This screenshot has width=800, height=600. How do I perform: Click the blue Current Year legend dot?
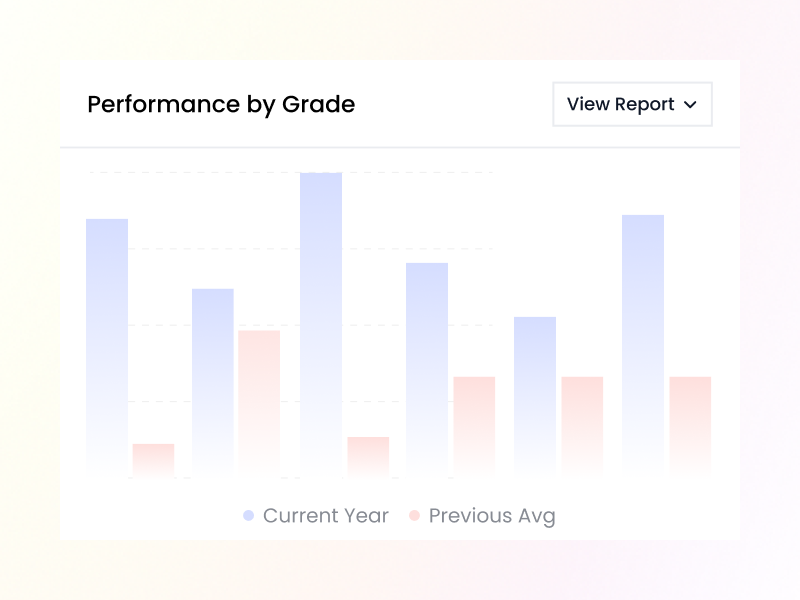(x=248, y=516)
